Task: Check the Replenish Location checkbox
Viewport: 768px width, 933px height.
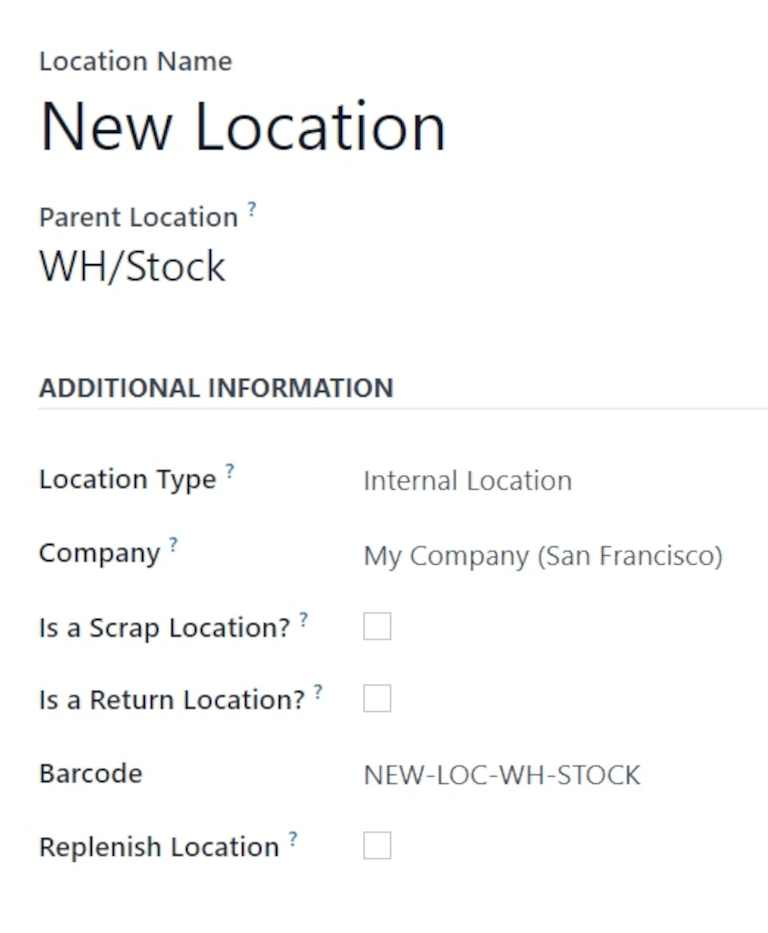Action: coord(377,846)
